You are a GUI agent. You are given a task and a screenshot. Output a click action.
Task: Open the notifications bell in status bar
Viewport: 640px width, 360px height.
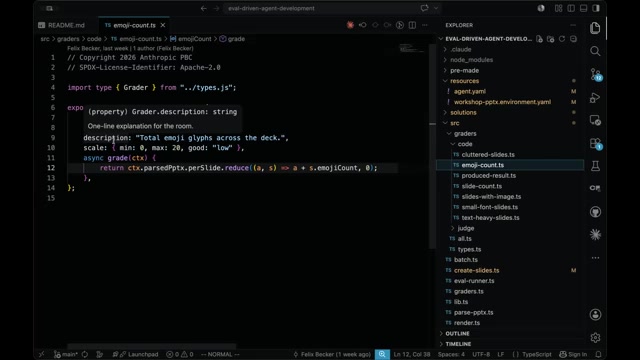point(598,354)
